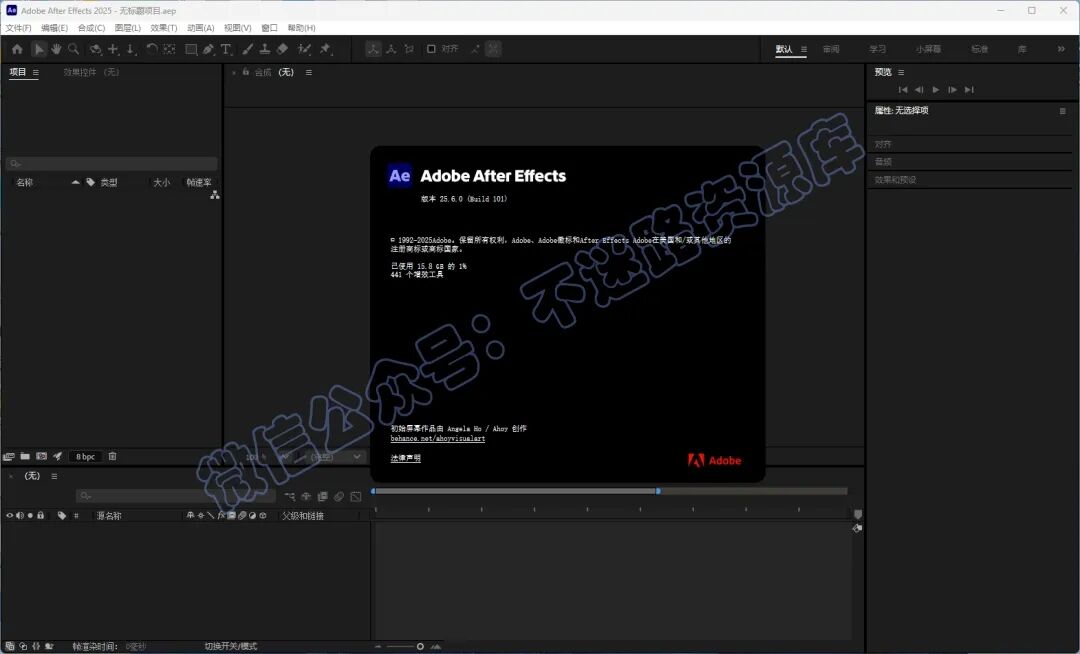Toggle the lock icon on composition viewer
The height and width of the screenshot is (654, 1080).
click(245, 72)
